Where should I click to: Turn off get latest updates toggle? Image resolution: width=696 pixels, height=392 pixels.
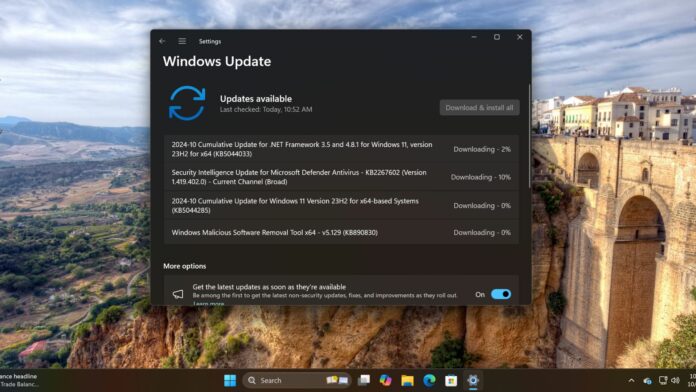[501, 294]
